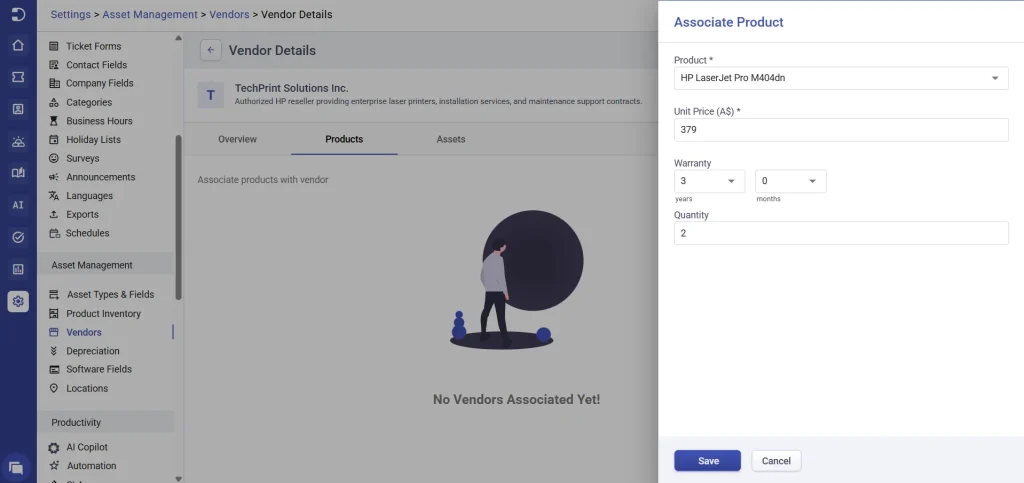Click the 'No Vendors Associated Yet!' message
1024x483 pixels.
(x=517, y=399)
